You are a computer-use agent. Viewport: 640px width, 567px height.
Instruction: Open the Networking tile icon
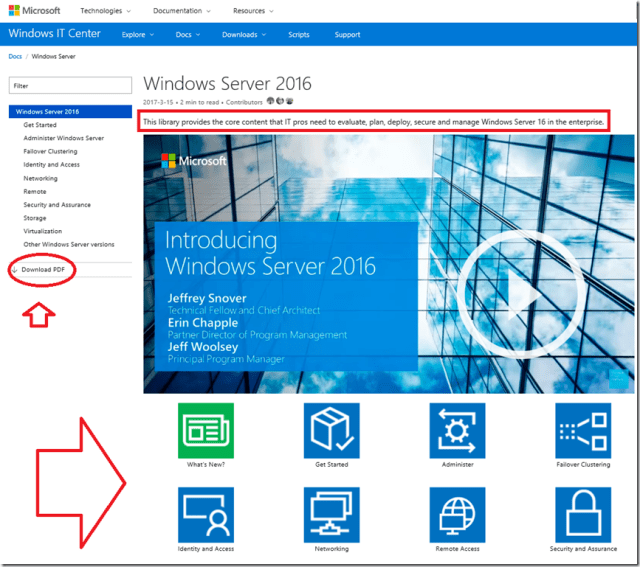click(x=331, y=514)
